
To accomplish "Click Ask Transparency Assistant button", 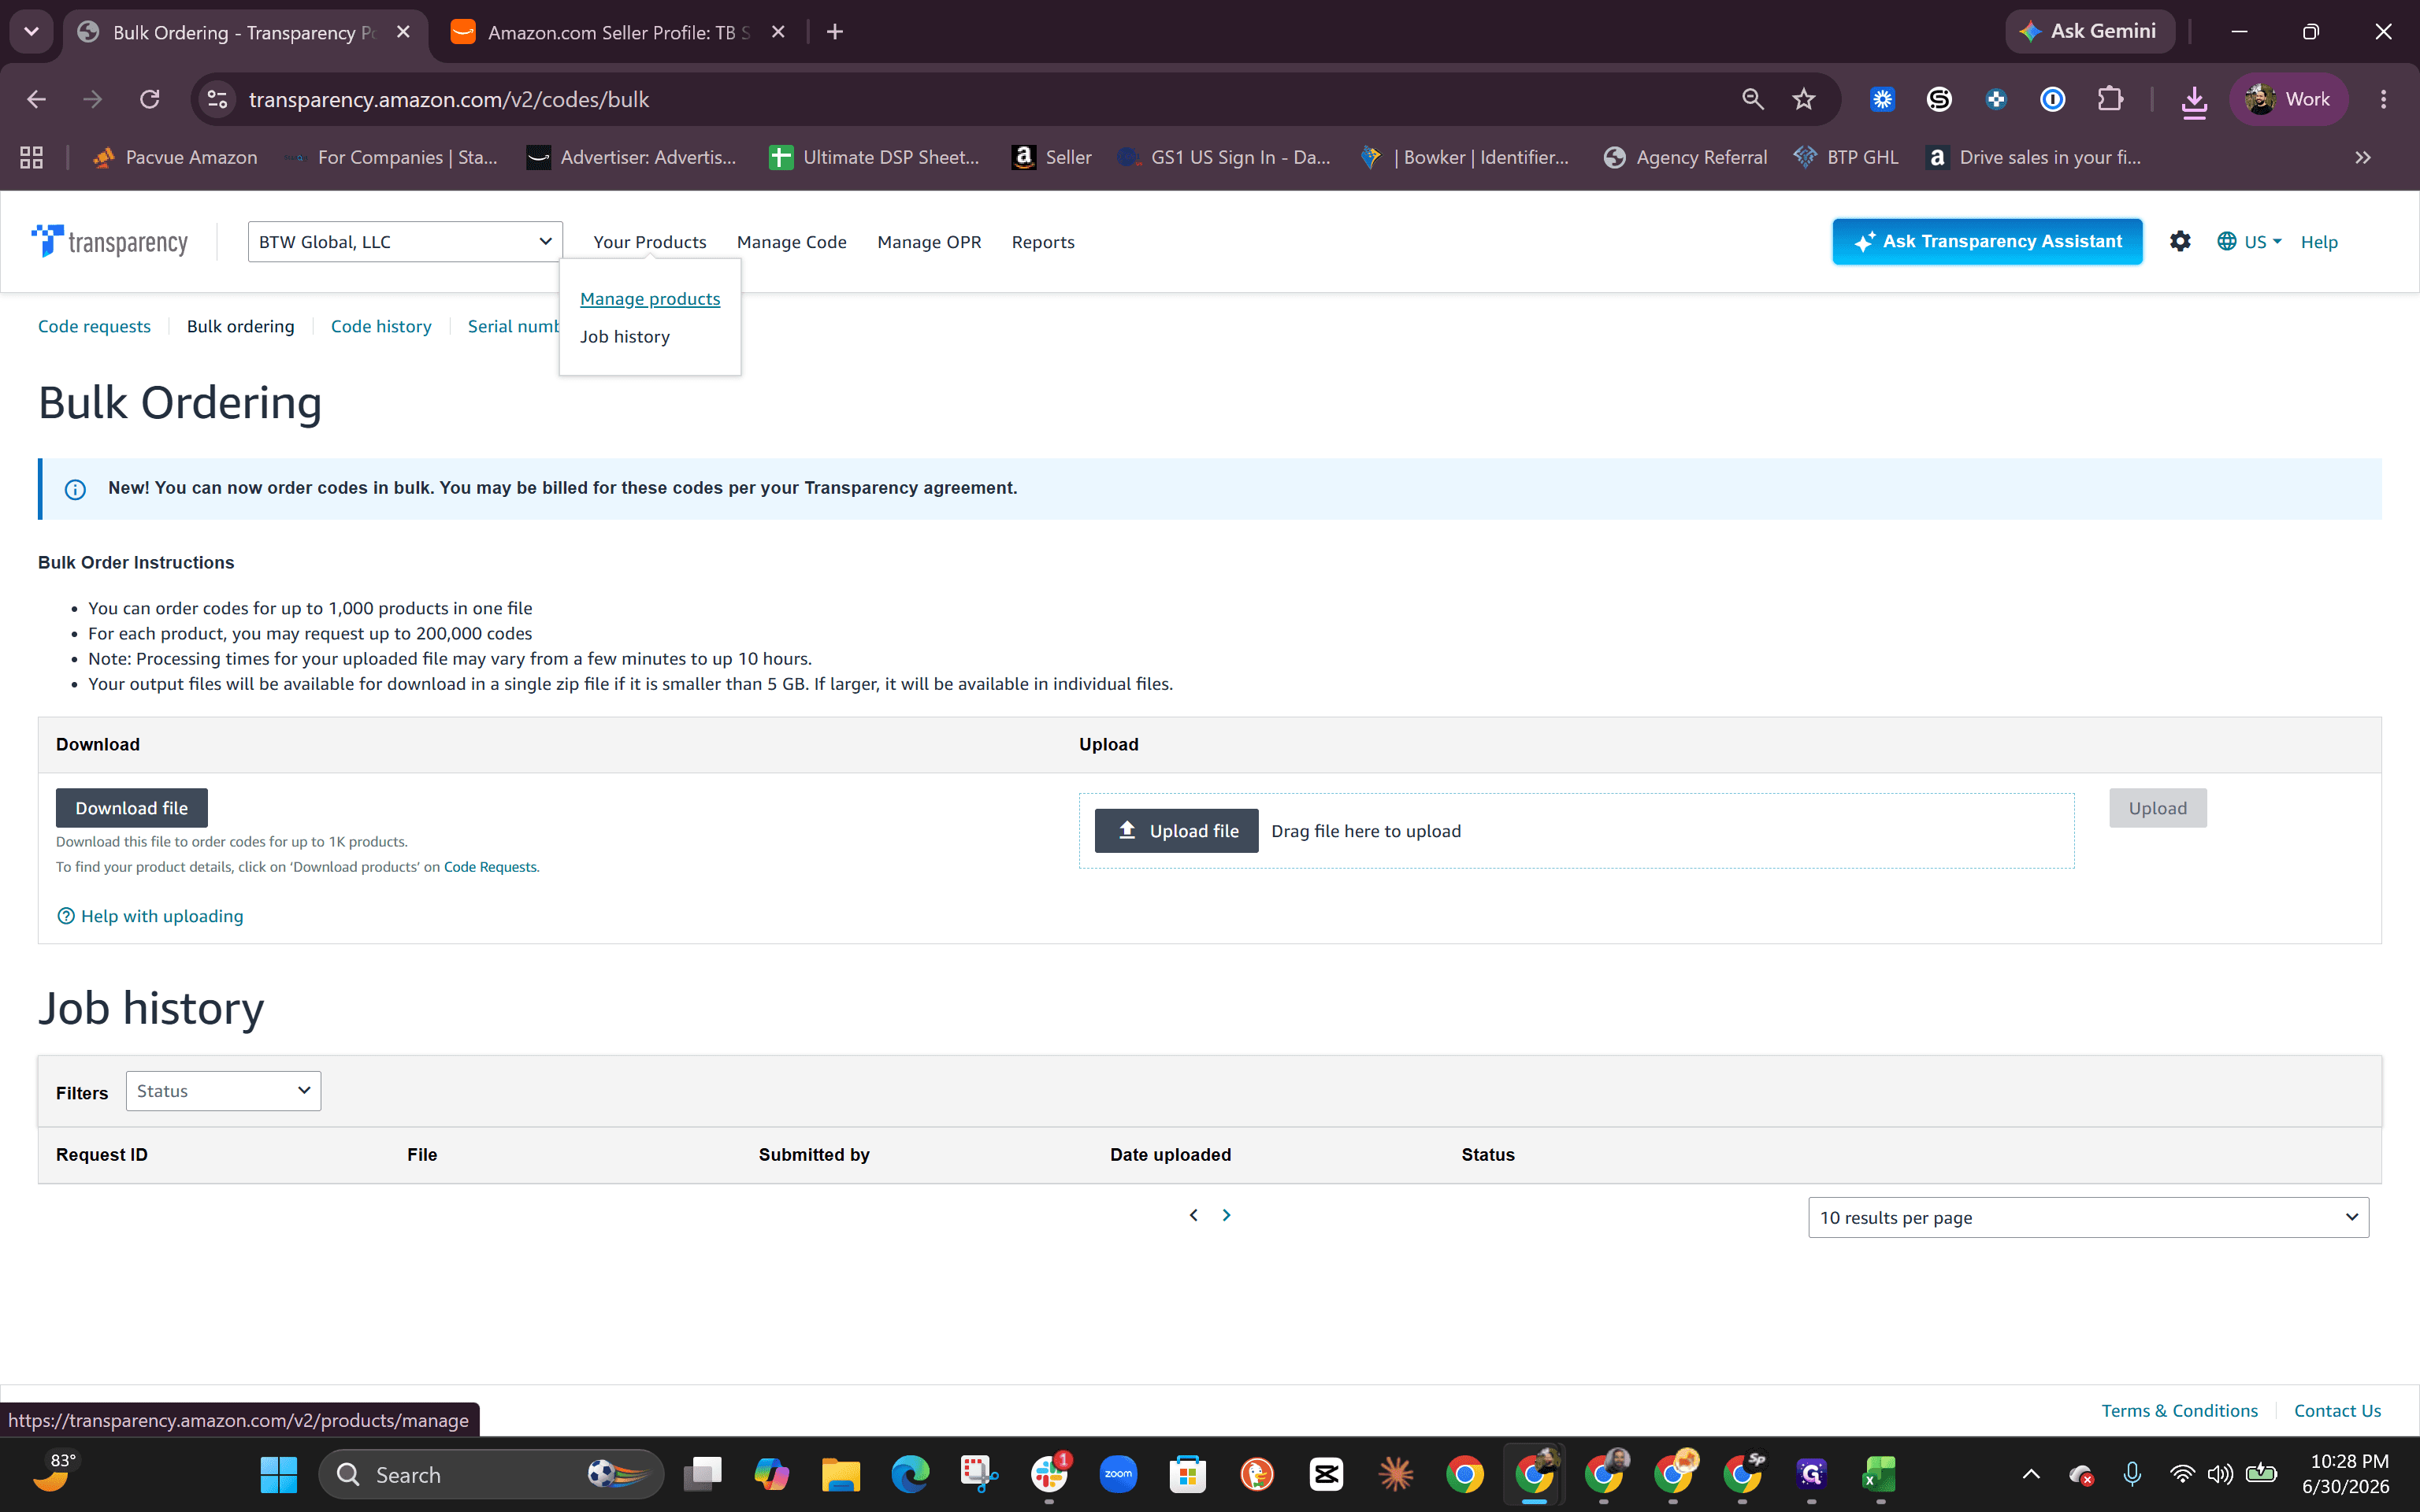I will click(1987, 241).
